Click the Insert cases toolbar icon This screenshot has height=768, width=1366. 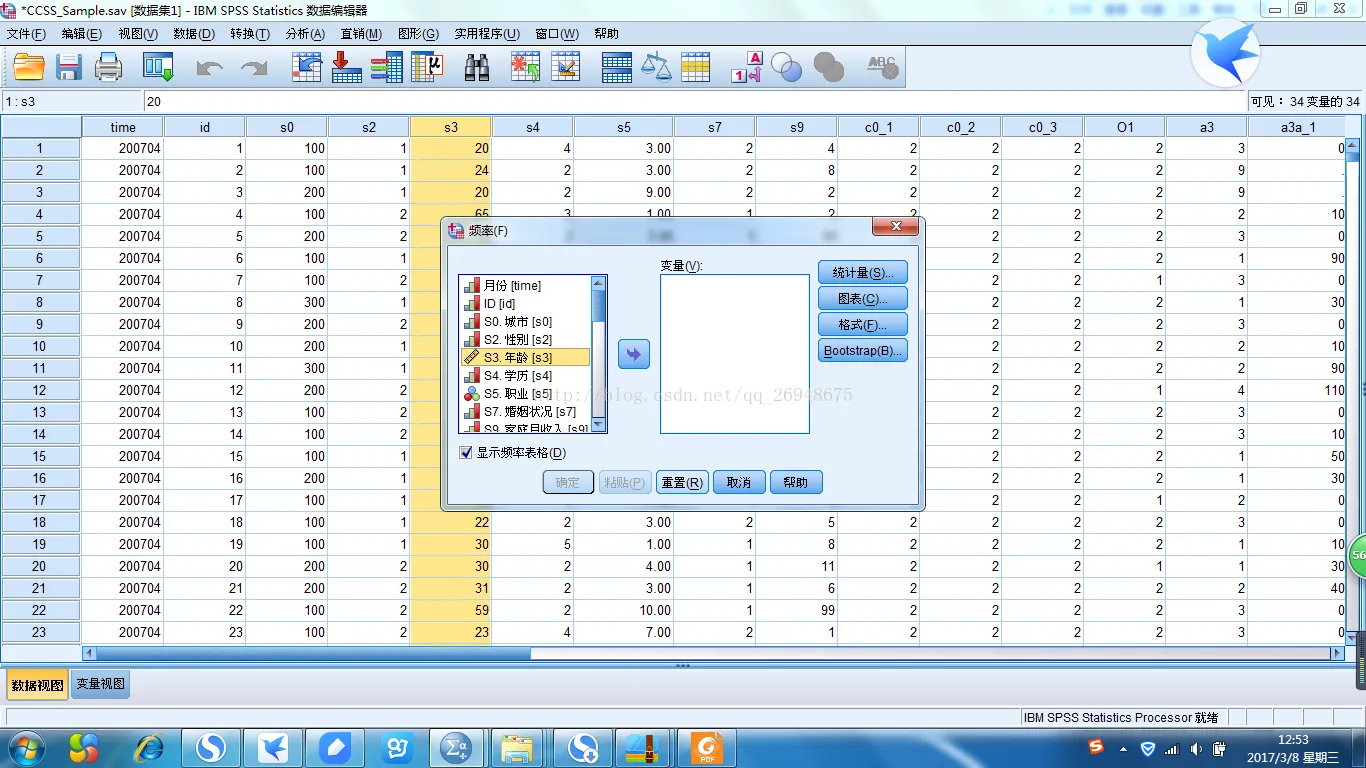pyautogui.click(x=525, y=67)
